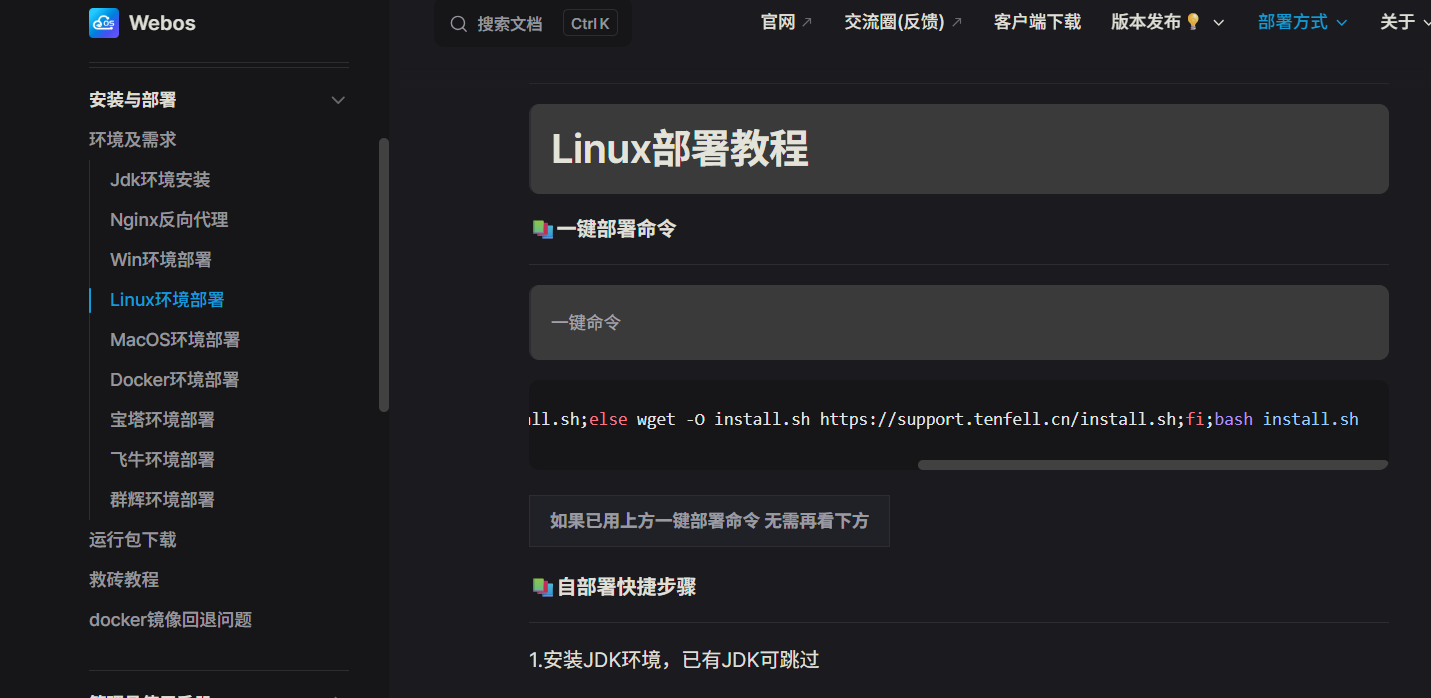Select 宝塔环境部署 in the sidebar
The image size is (1431, 698).
162,420
